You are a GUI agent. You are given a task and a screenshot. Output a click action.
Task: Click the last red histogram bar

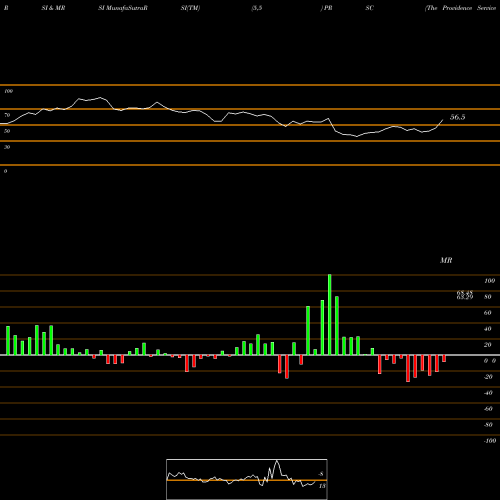coord(444,358)
